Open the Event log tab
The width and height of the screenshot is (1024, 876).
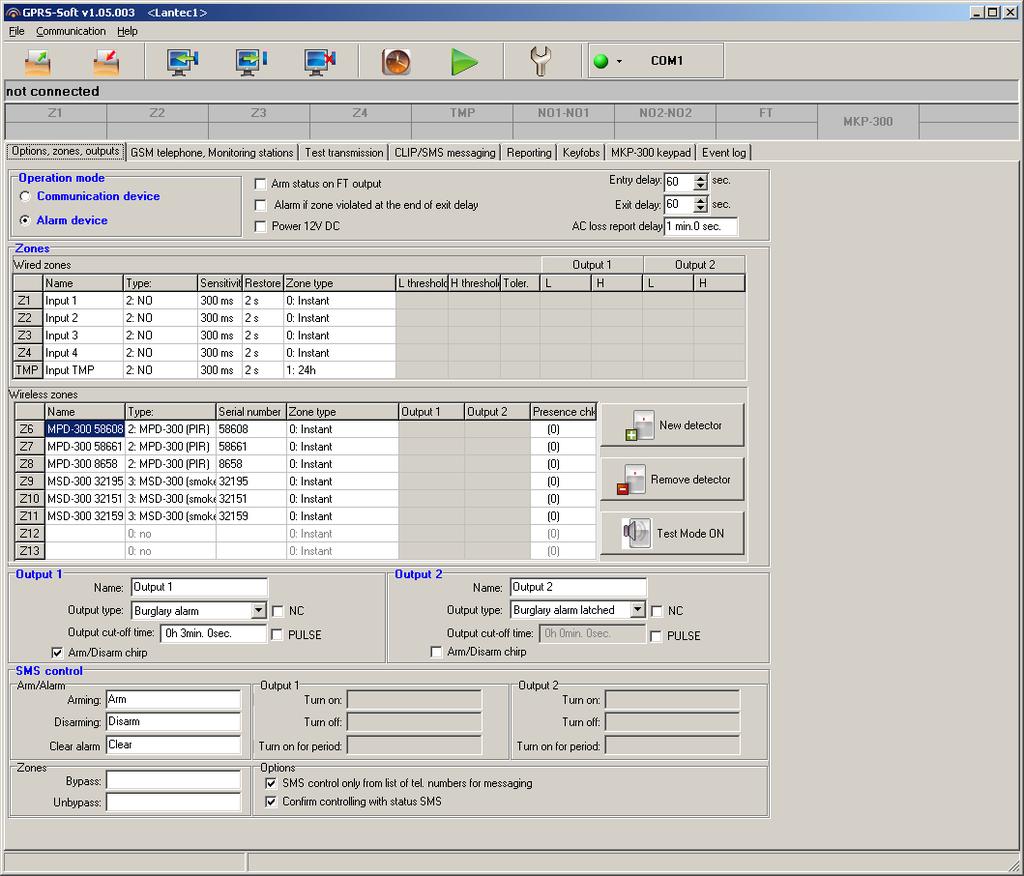pos(724,153)
